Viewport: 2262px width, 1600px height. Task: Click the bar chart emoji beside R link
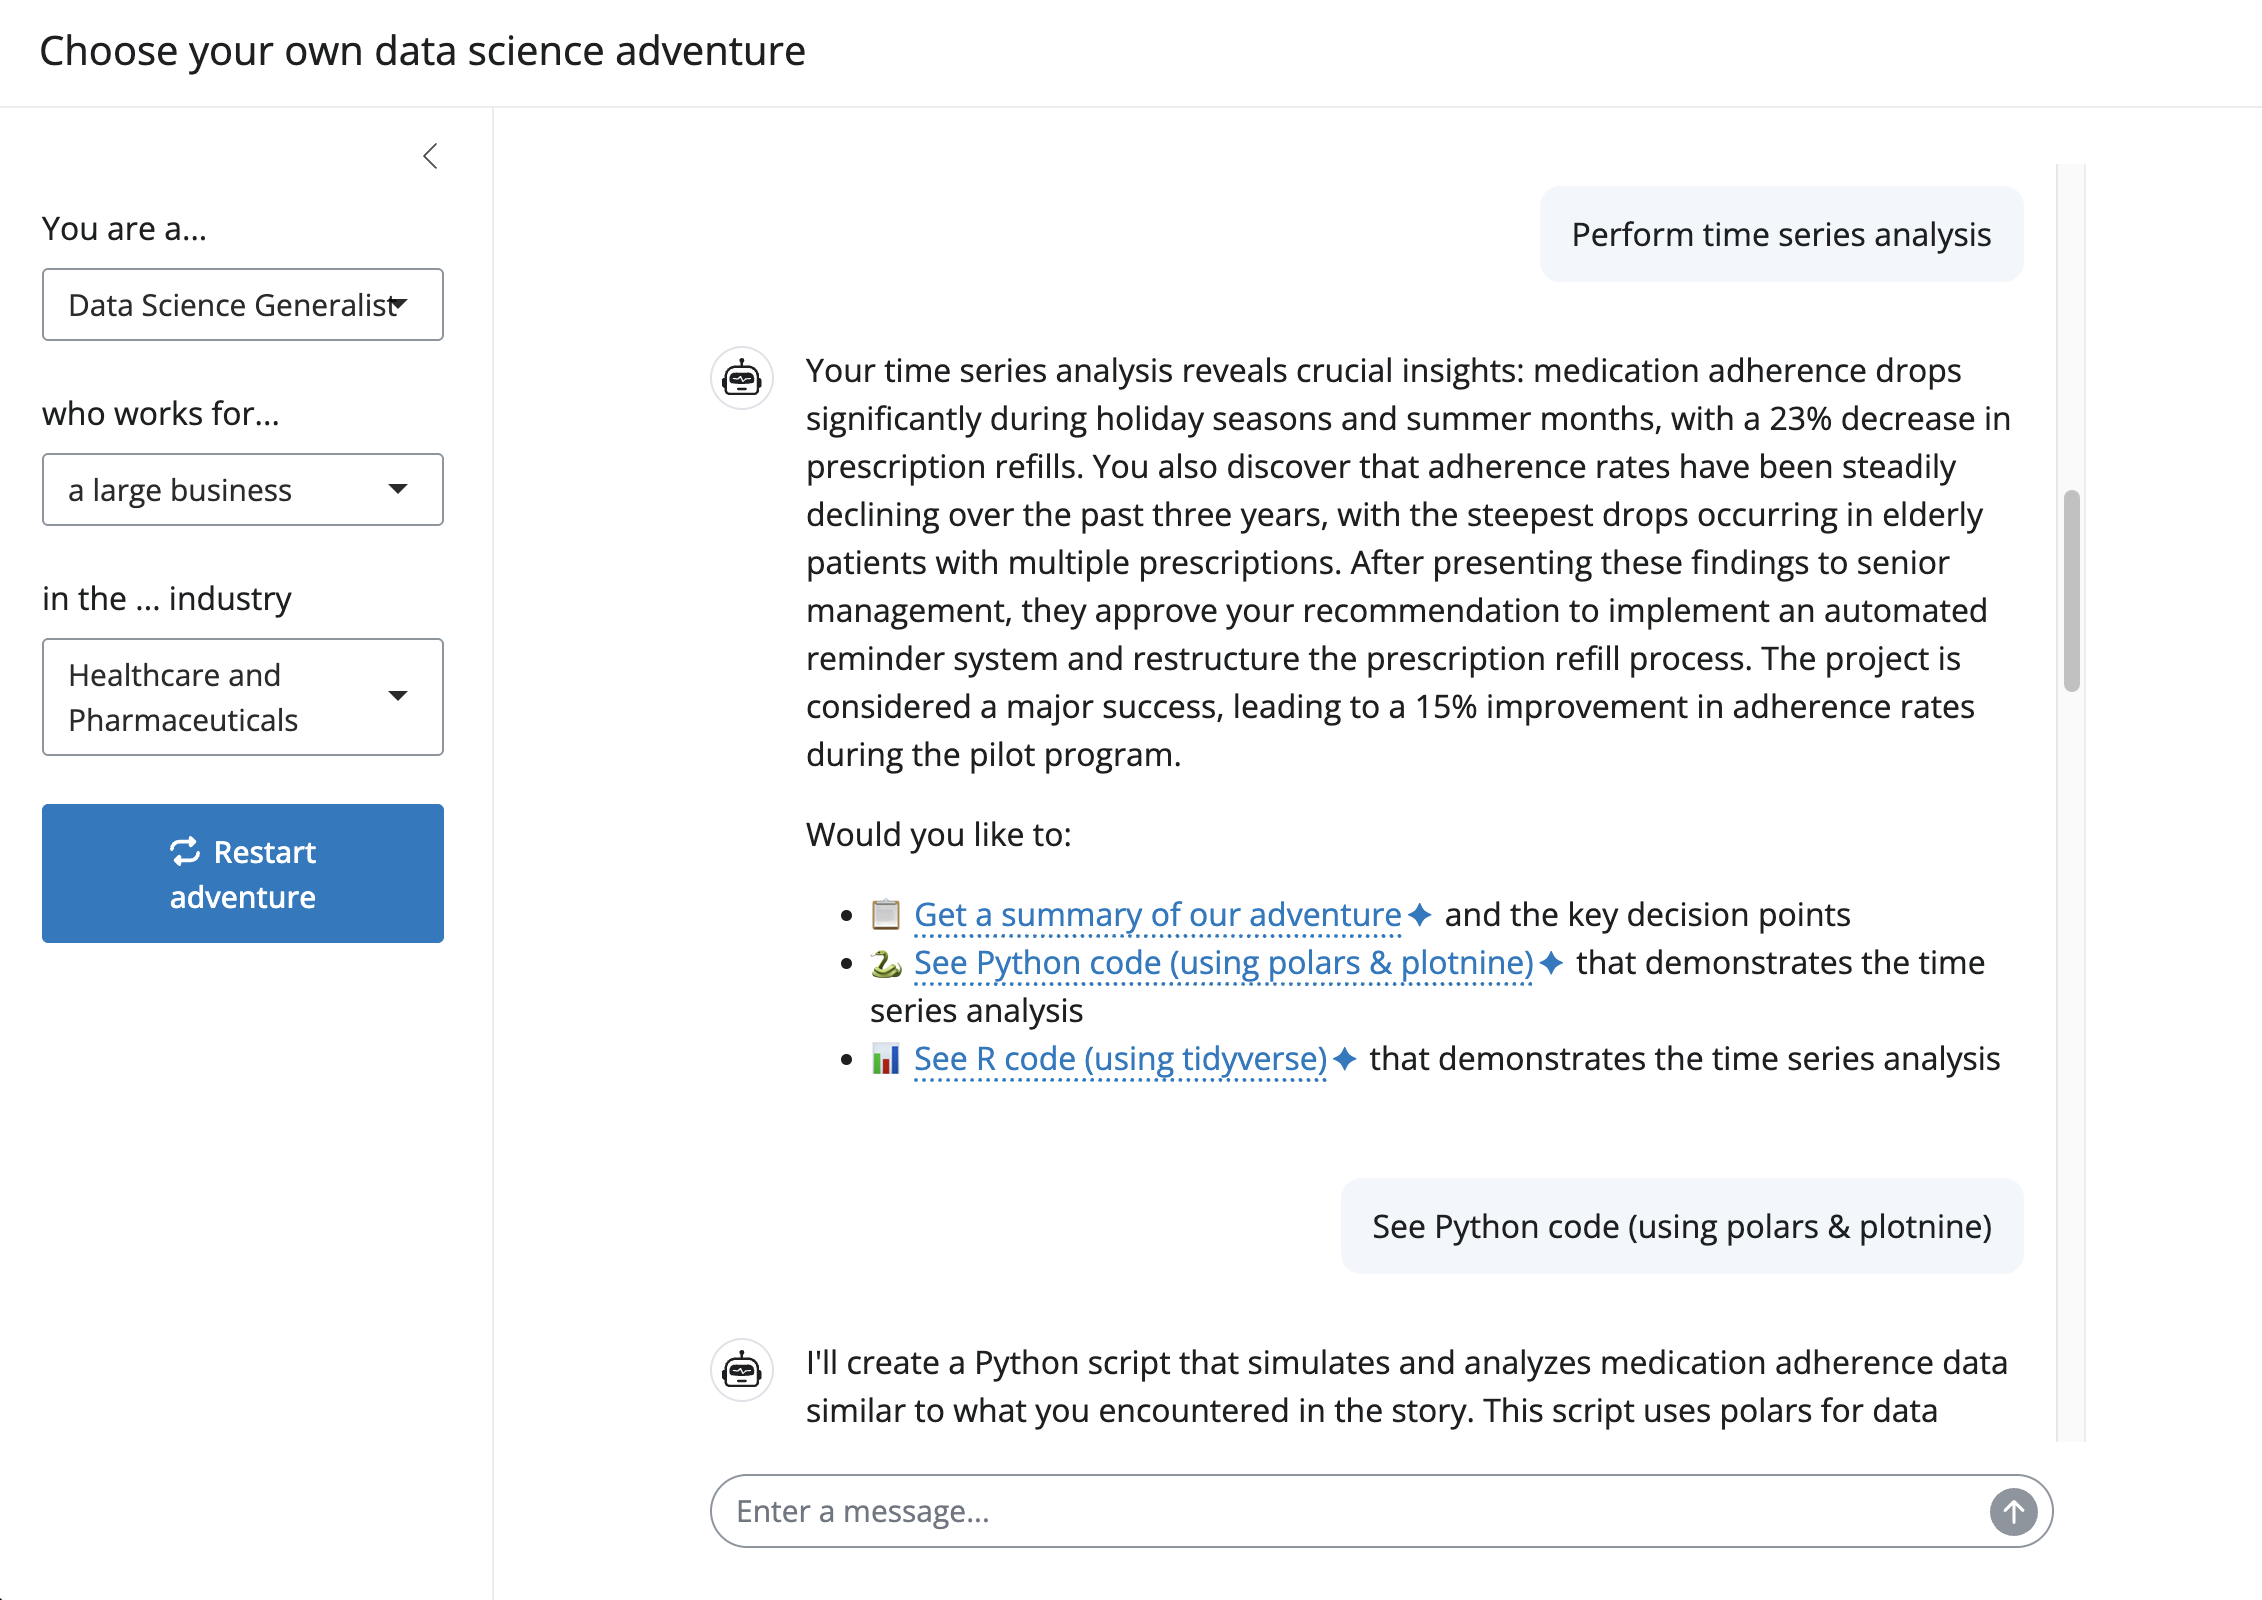click(x=886, y=1059)
